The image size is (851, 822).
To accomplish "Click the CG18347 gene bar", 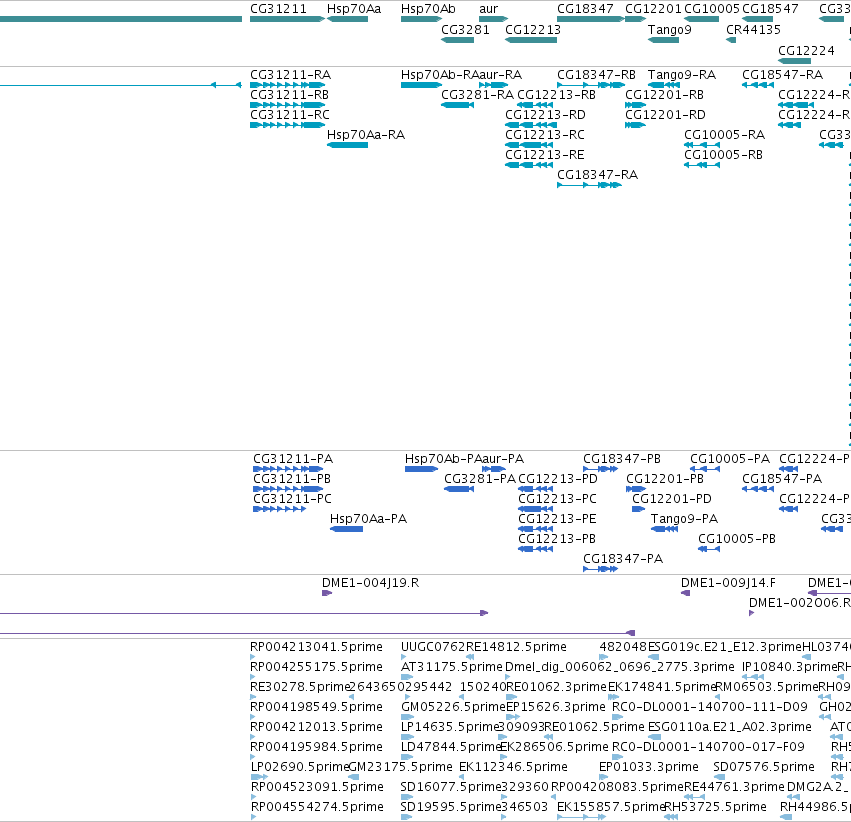I will coord(590,19).
